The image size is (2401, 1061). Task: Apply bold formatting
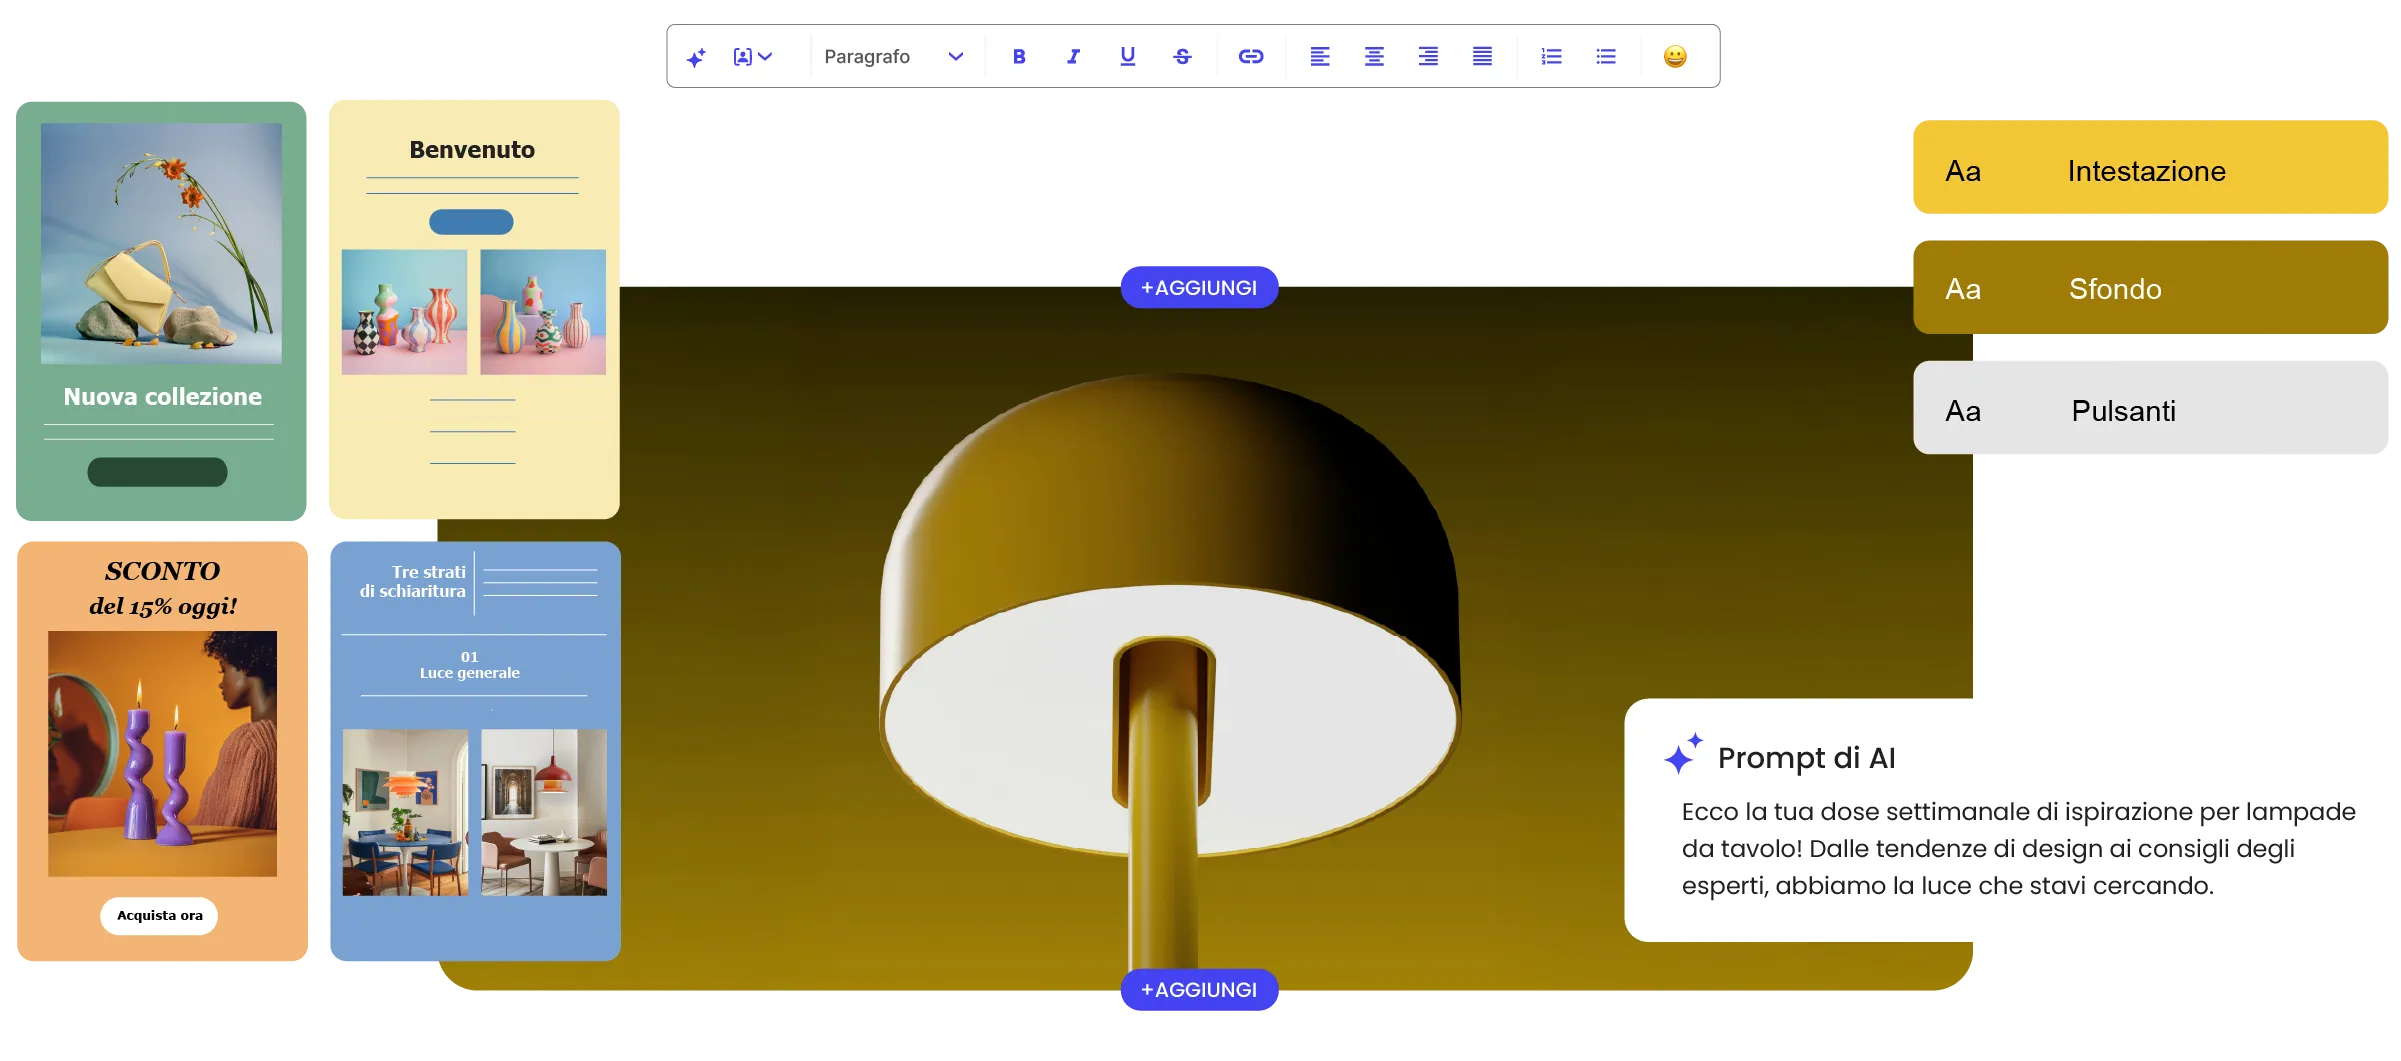(x=1018, y=57)
